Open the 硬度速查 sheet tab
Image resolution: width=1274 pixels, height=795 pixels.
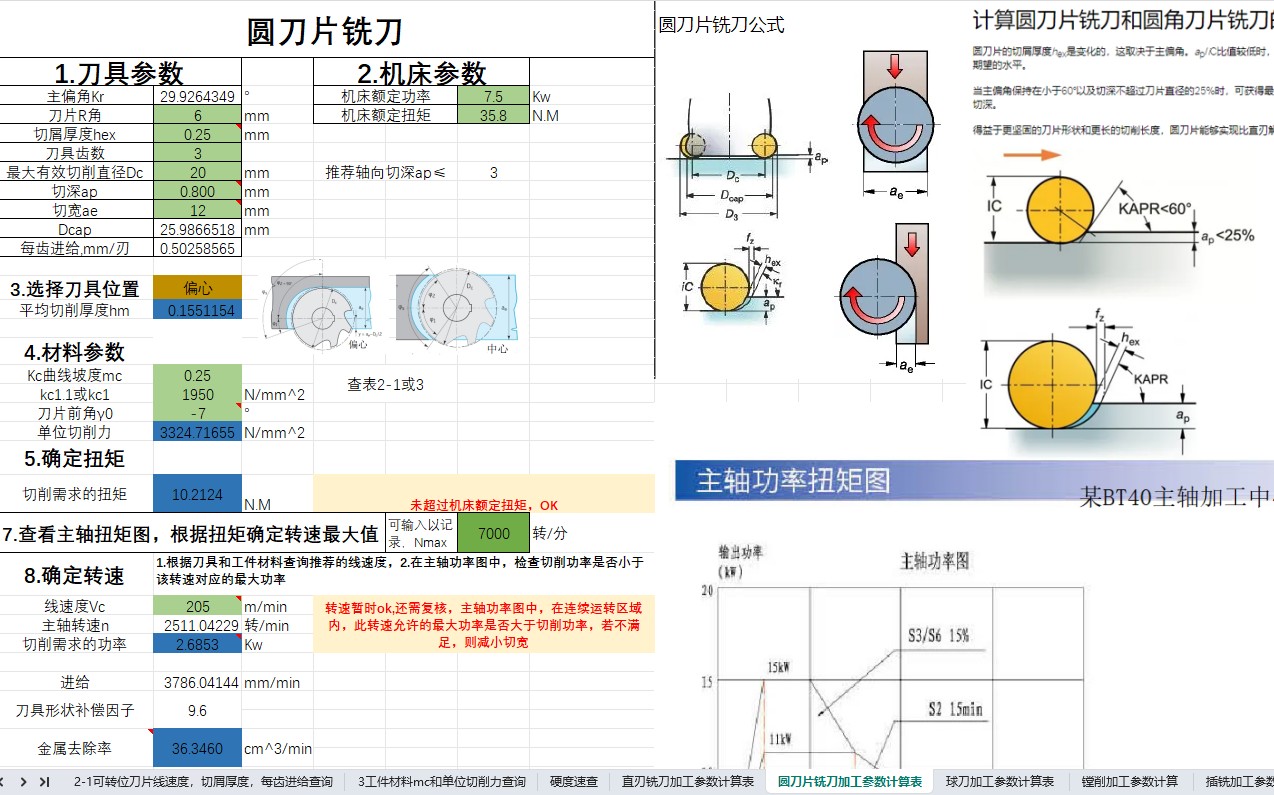pos(574,781)
